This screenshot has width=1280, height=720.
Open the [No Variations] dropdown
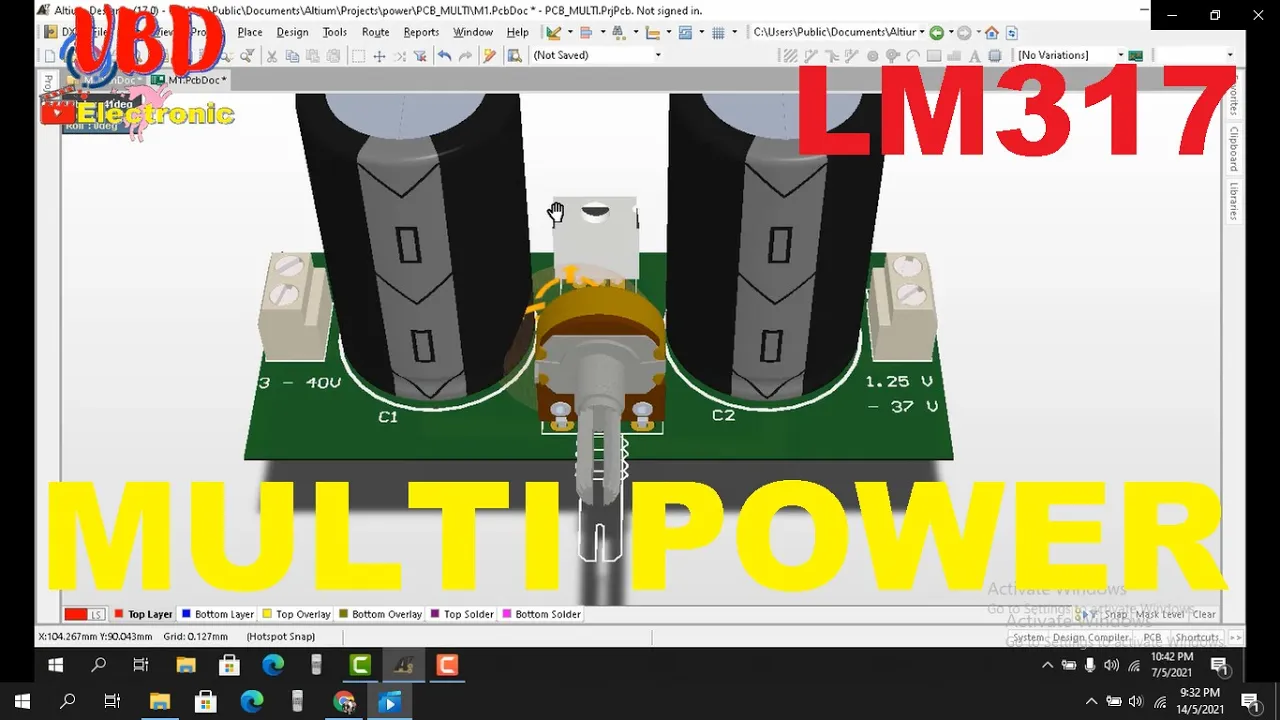[x=1121, y=55]
